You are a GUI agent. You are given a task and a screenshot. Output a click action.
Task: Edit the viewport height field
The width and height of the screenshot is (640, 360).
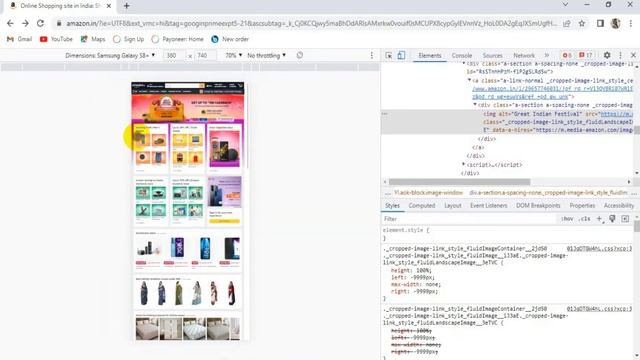pos(205,55)
